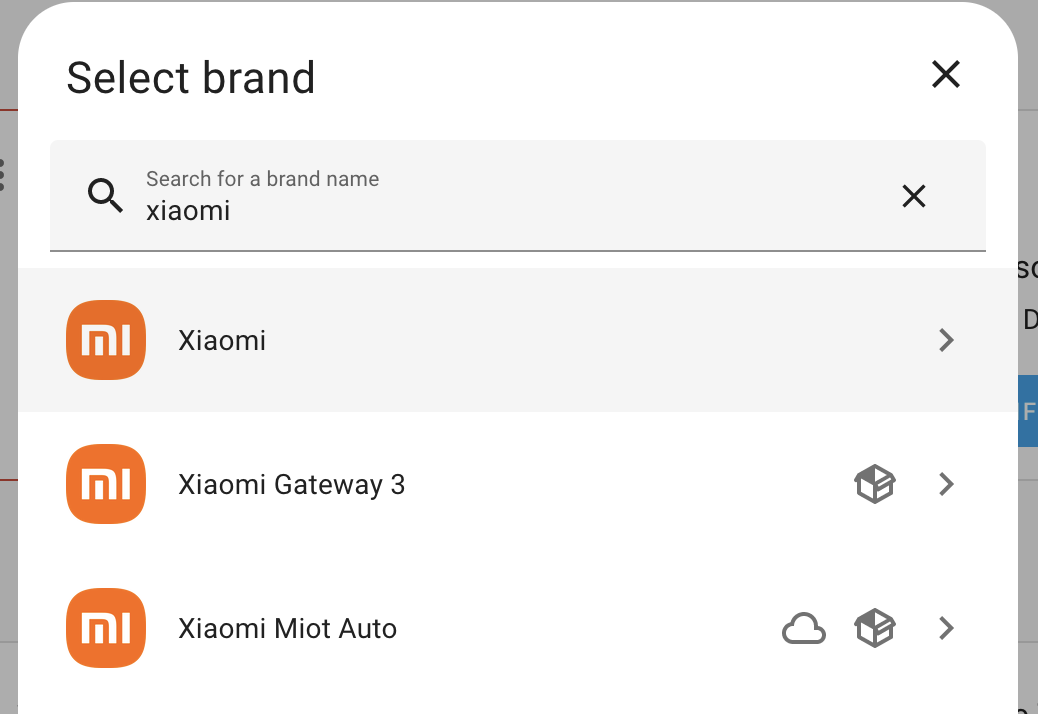Click the cloud service icon beside Xiaomi Miot Auto

[x=804, y=628]
